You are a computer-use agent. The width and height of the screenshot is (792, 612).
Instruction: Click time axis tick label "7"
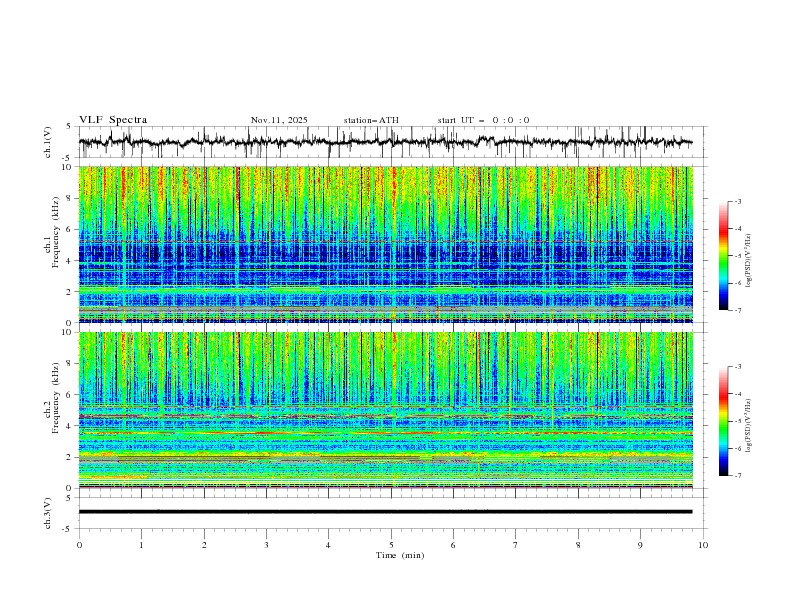(x=515, y=545)
